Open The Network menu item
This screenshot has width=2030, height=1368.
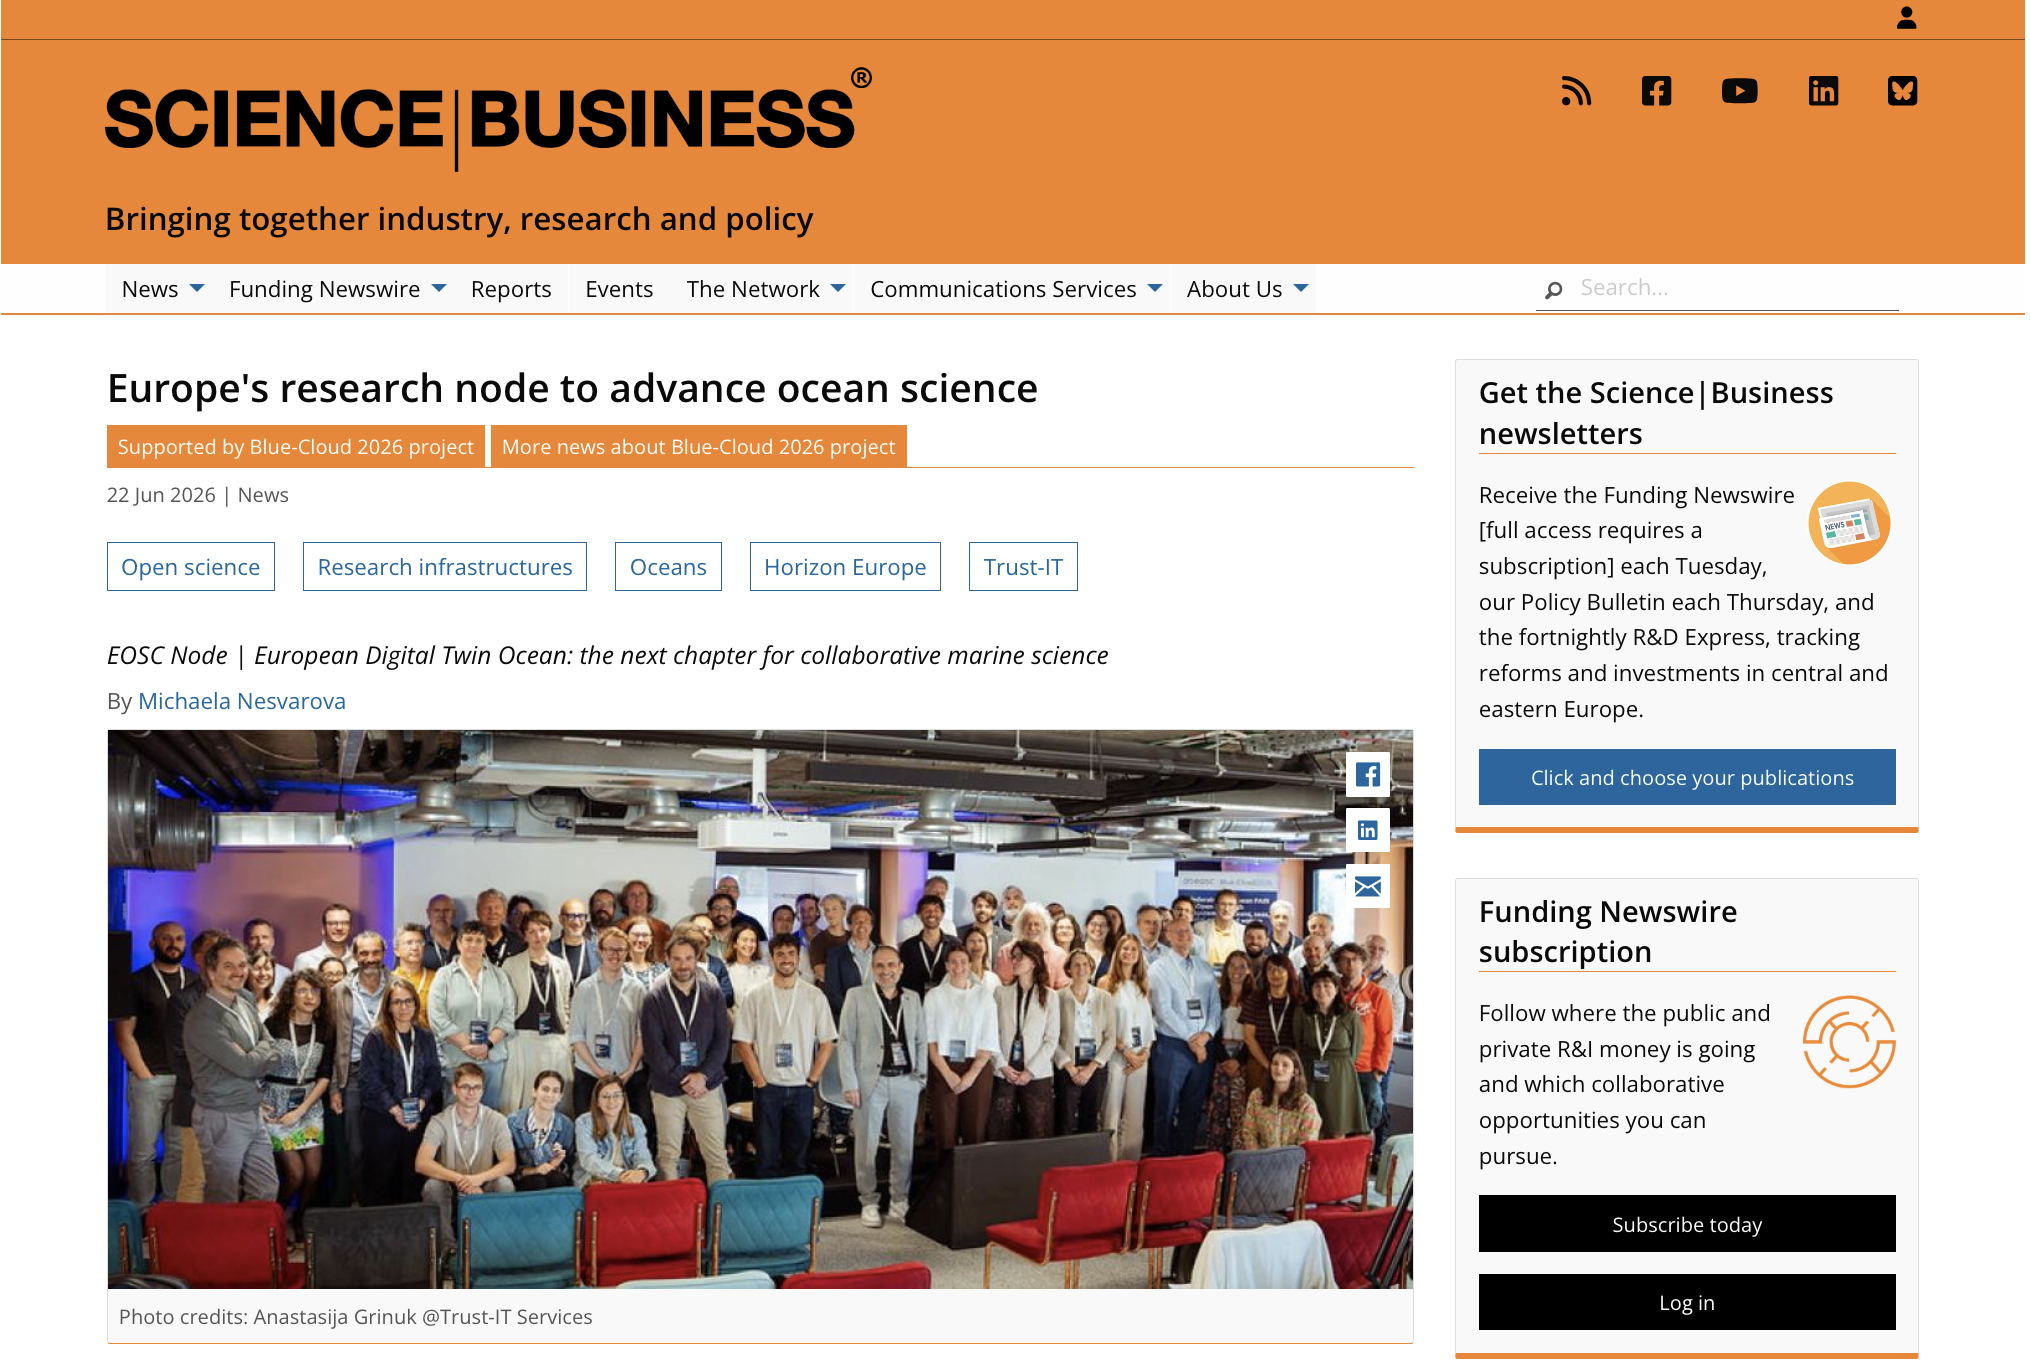[753, 289]
